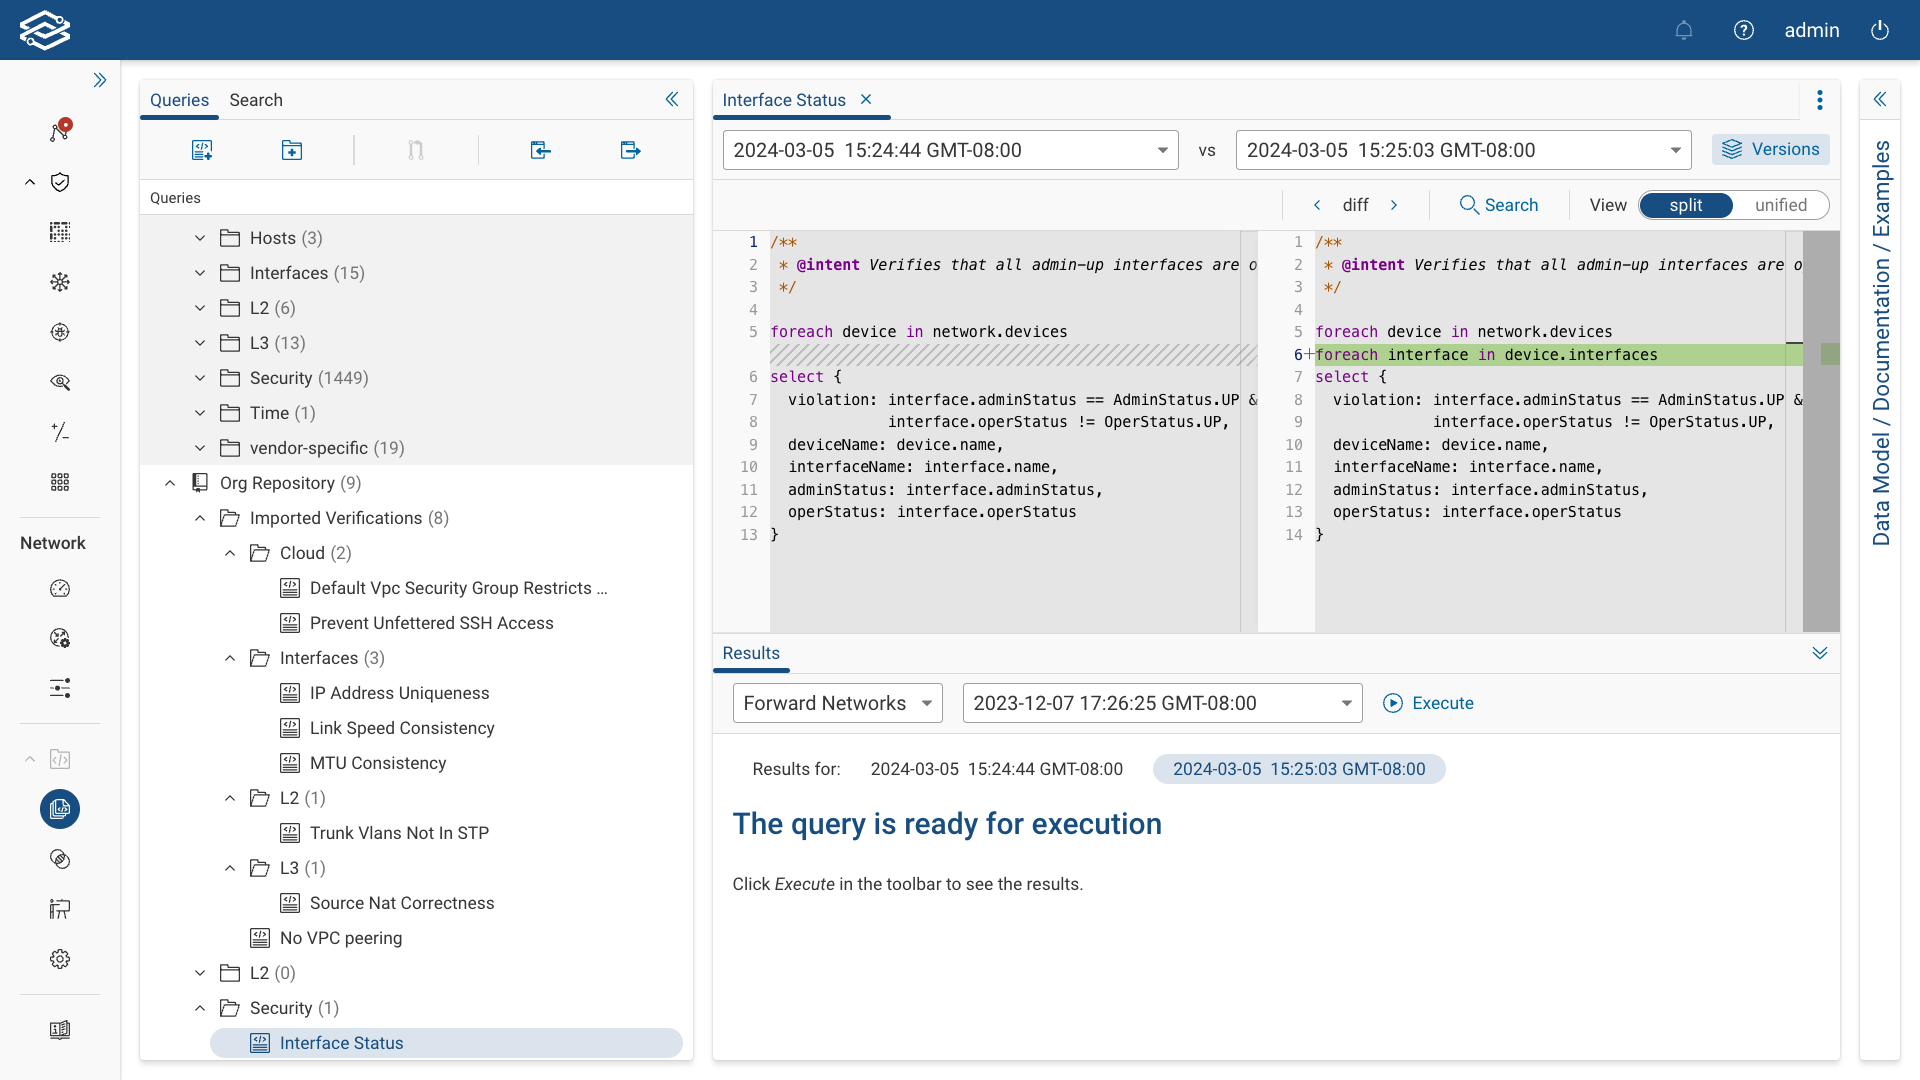This screenshot has width=1920, height=1080.
Task: Open the Forward Networks network selector
Action: pyautogui.click(x=837, y=703)
